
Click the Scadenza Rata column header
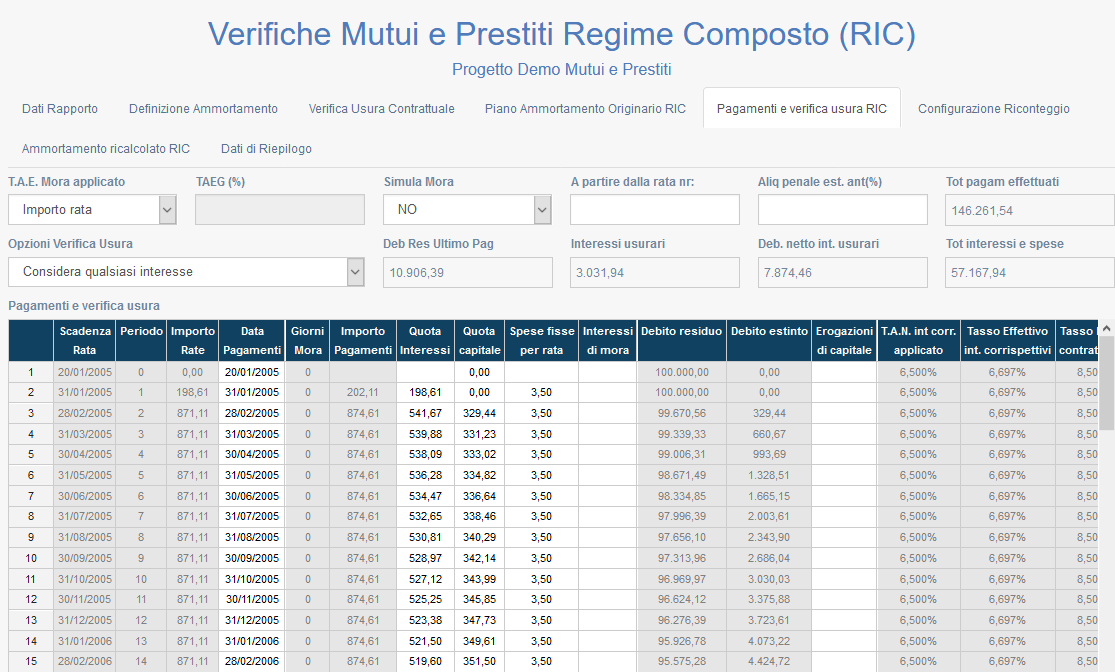85,341
